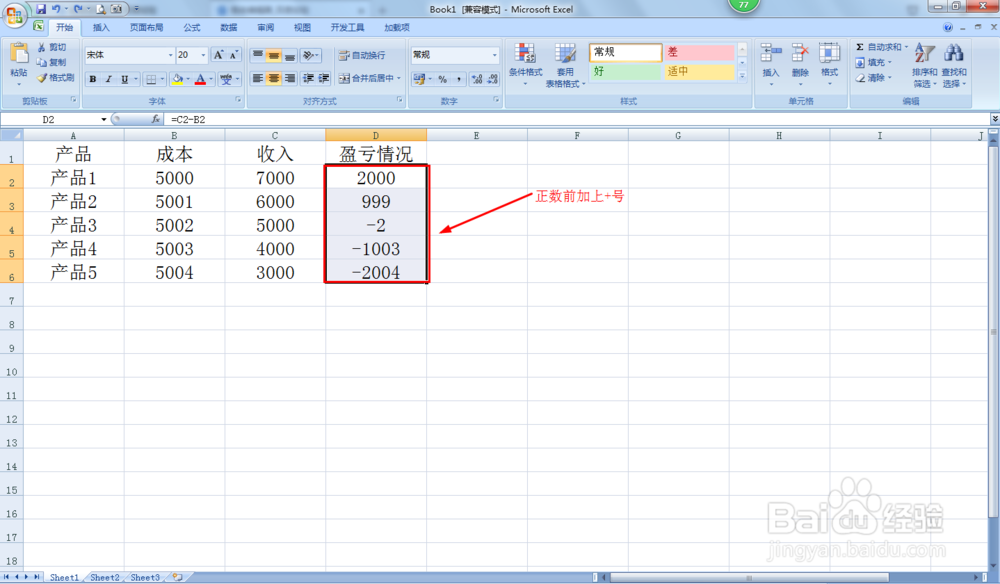1000x584 pixels.
Task: Open Conditional Formatting (条件格式)
Action: [x=526, y=65]
